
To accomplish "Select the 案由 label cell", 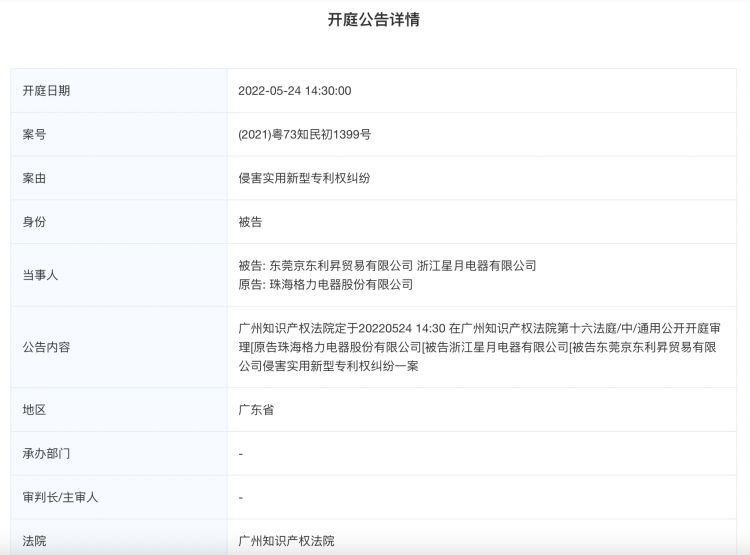I will coord(119,178).
